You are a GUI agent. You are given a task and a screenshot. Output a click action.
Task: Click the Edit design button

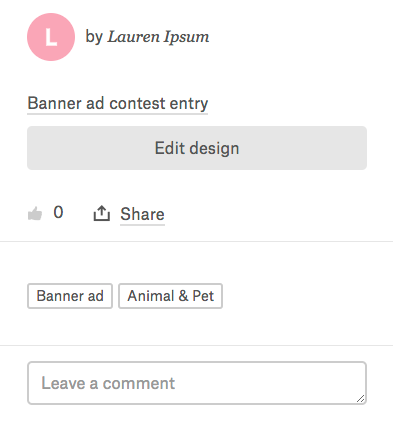click(197, 148)
